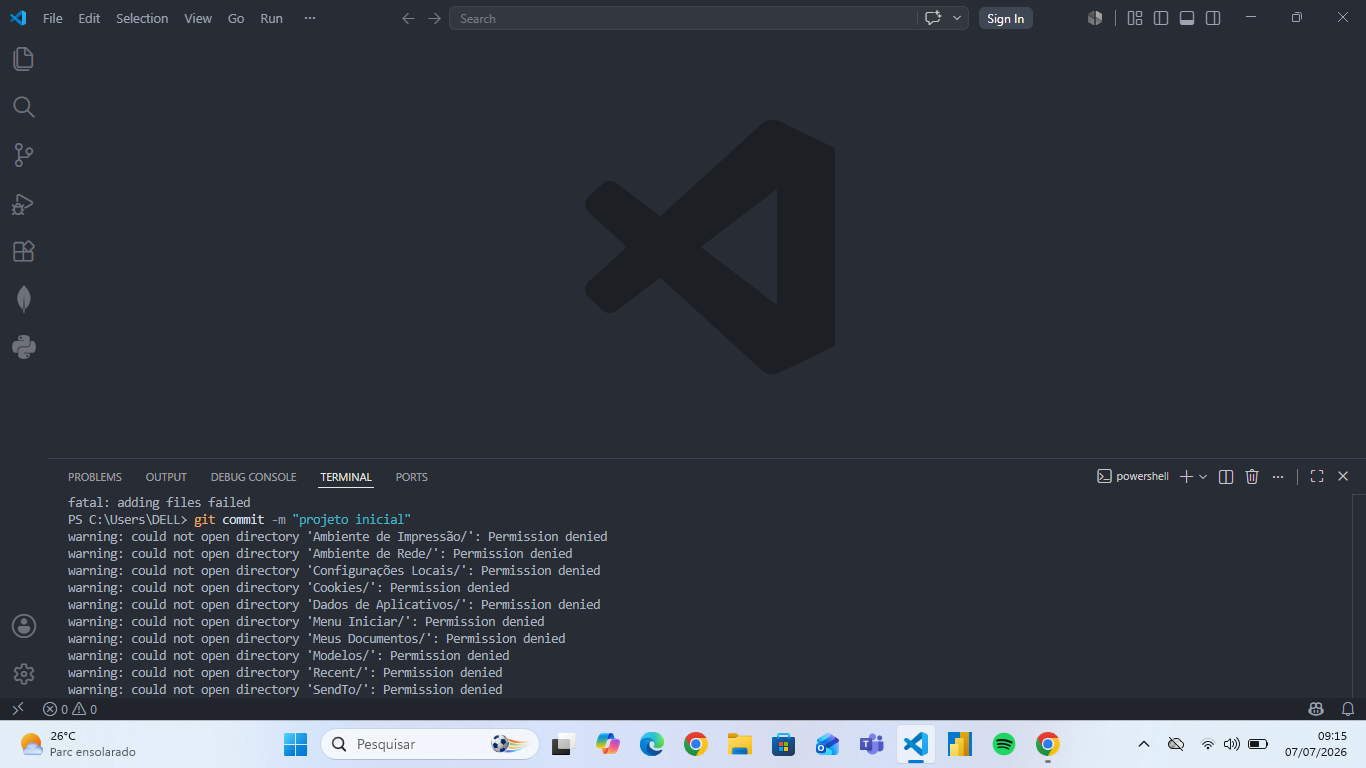
Task: Toggle the primary side bar layout button
Action: pyautogui.click(x=1161, y=18)
